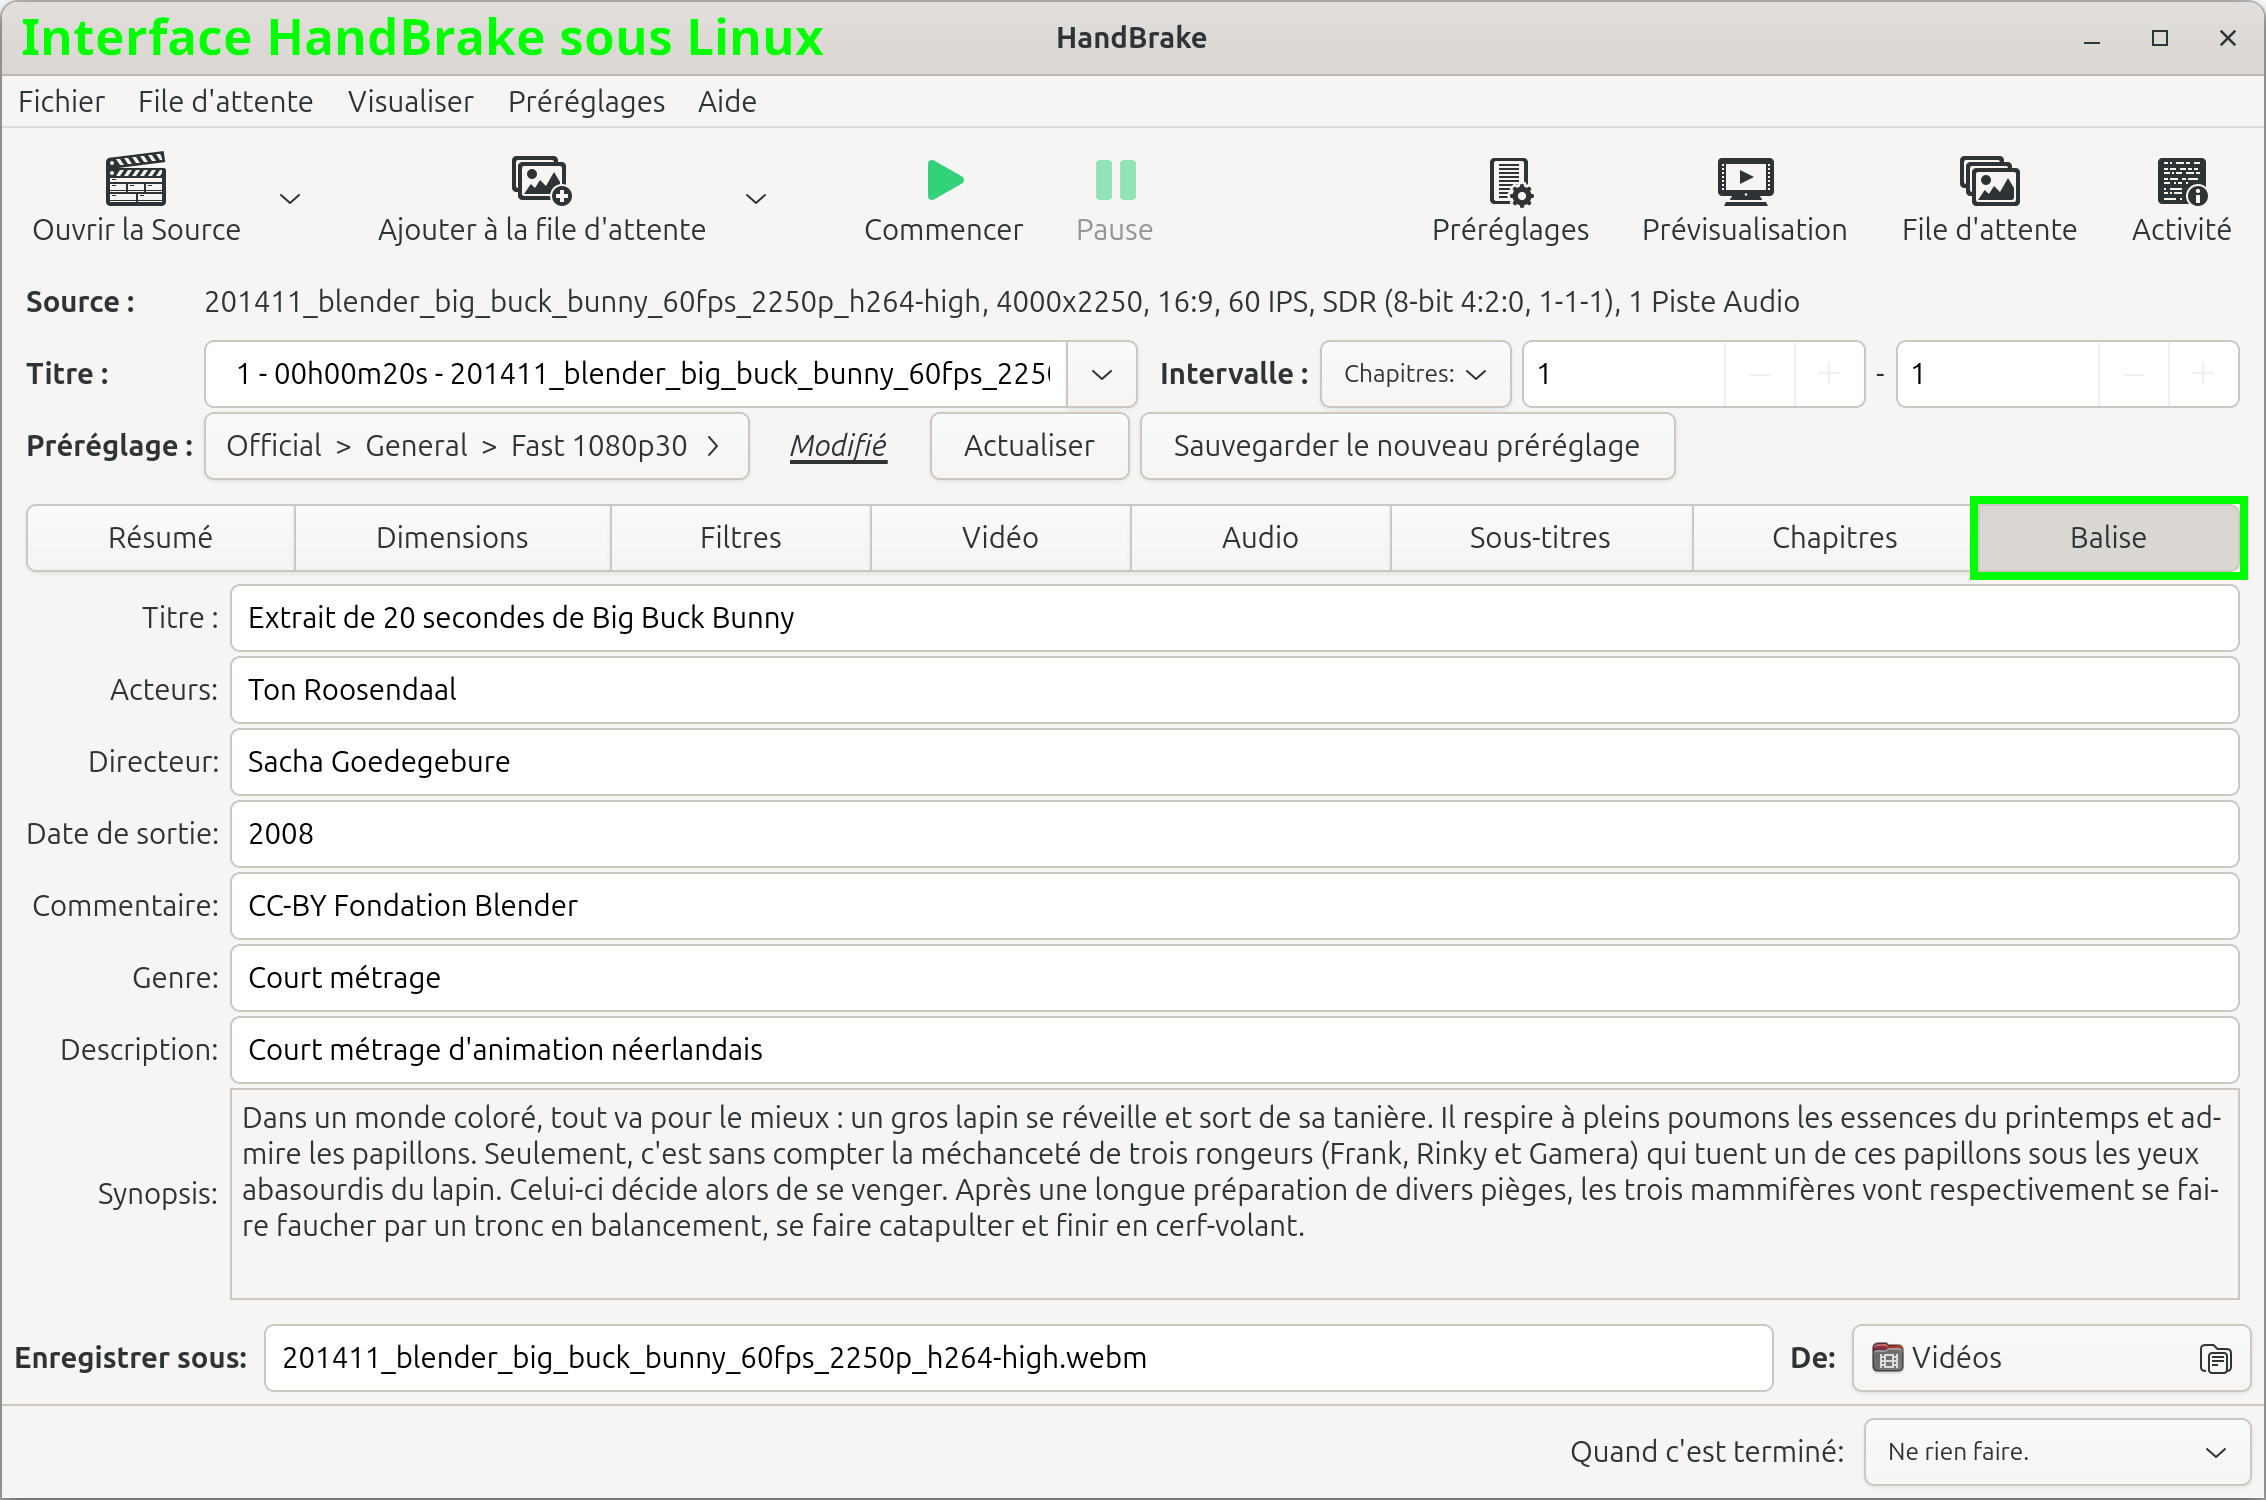Image resolution: width=2266 pixels, height=1500 pixels.
Task: Increase the start chapter with plus button
Action: (1829, 374)
